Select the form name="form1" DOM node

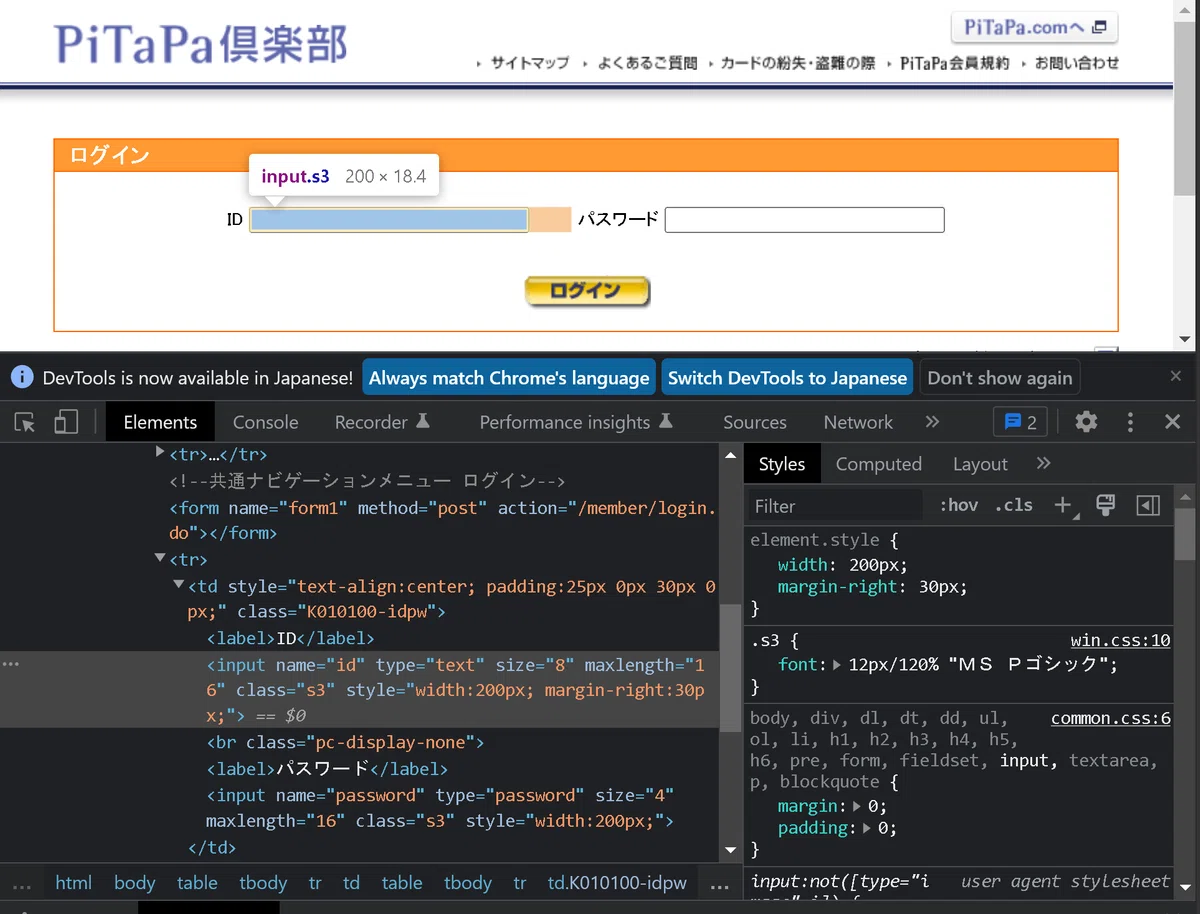(443, 520)
